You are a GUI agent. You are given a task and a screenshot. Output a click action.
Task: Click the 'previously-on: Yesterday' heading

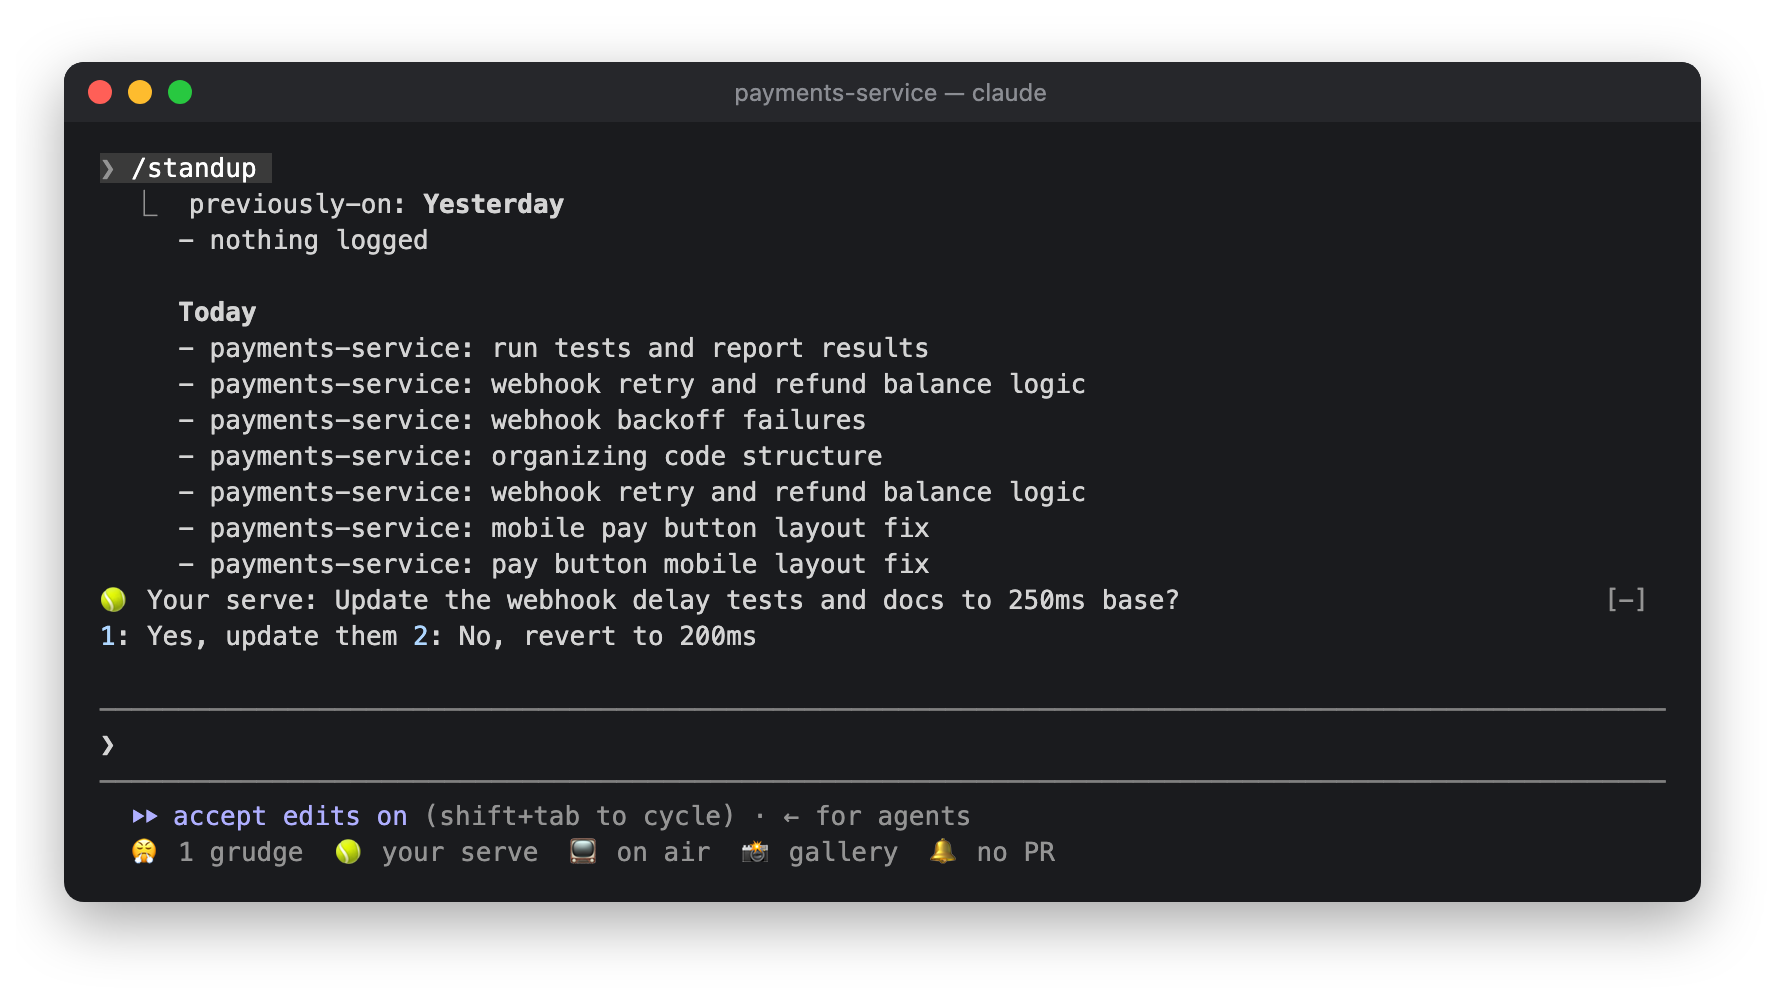377,204
